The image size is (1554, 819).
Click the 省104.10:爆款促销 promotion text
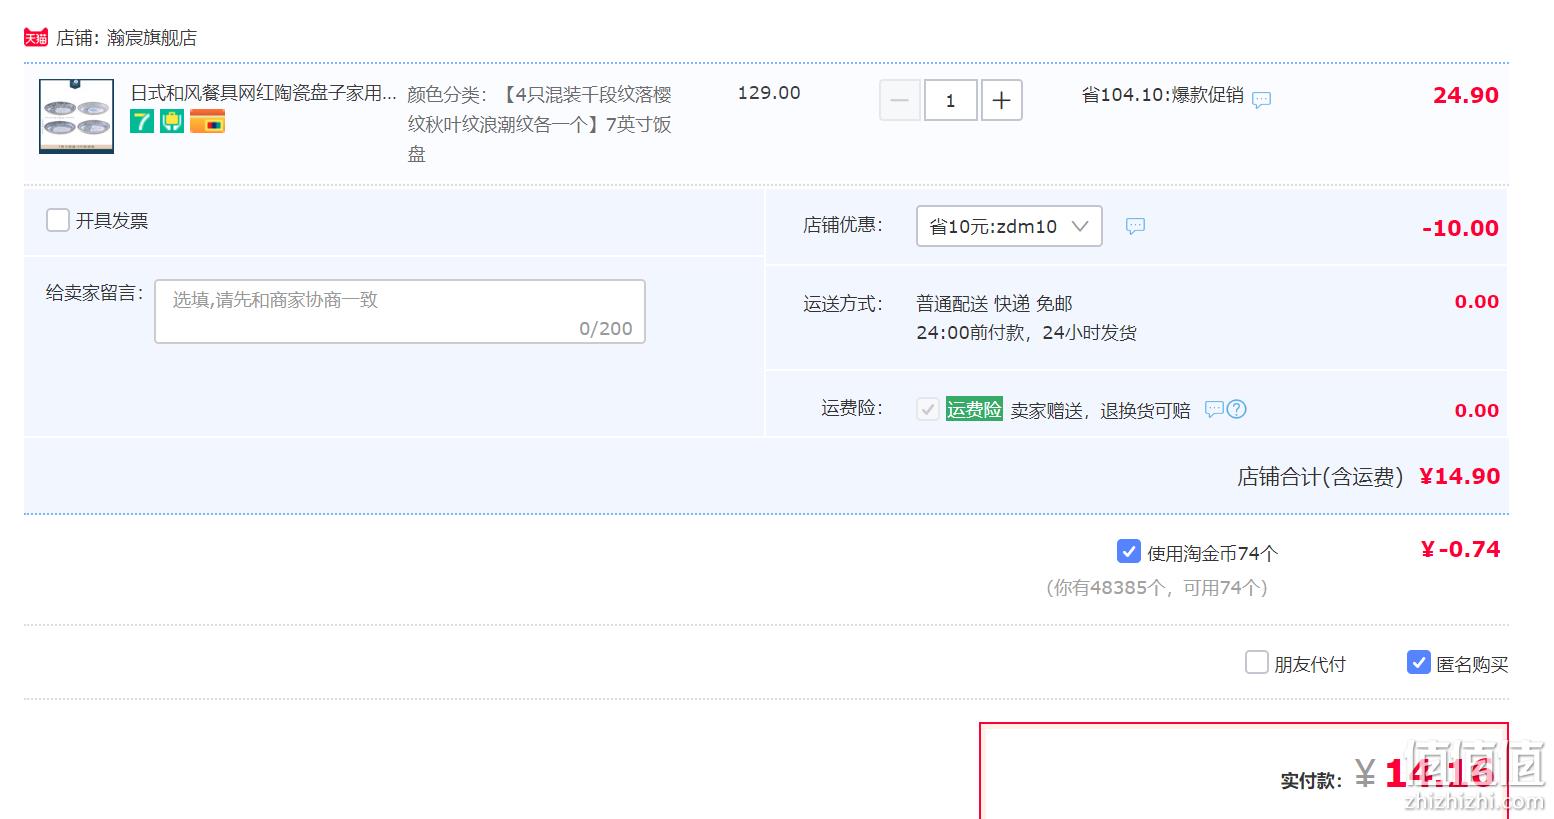pos(1163,95)
